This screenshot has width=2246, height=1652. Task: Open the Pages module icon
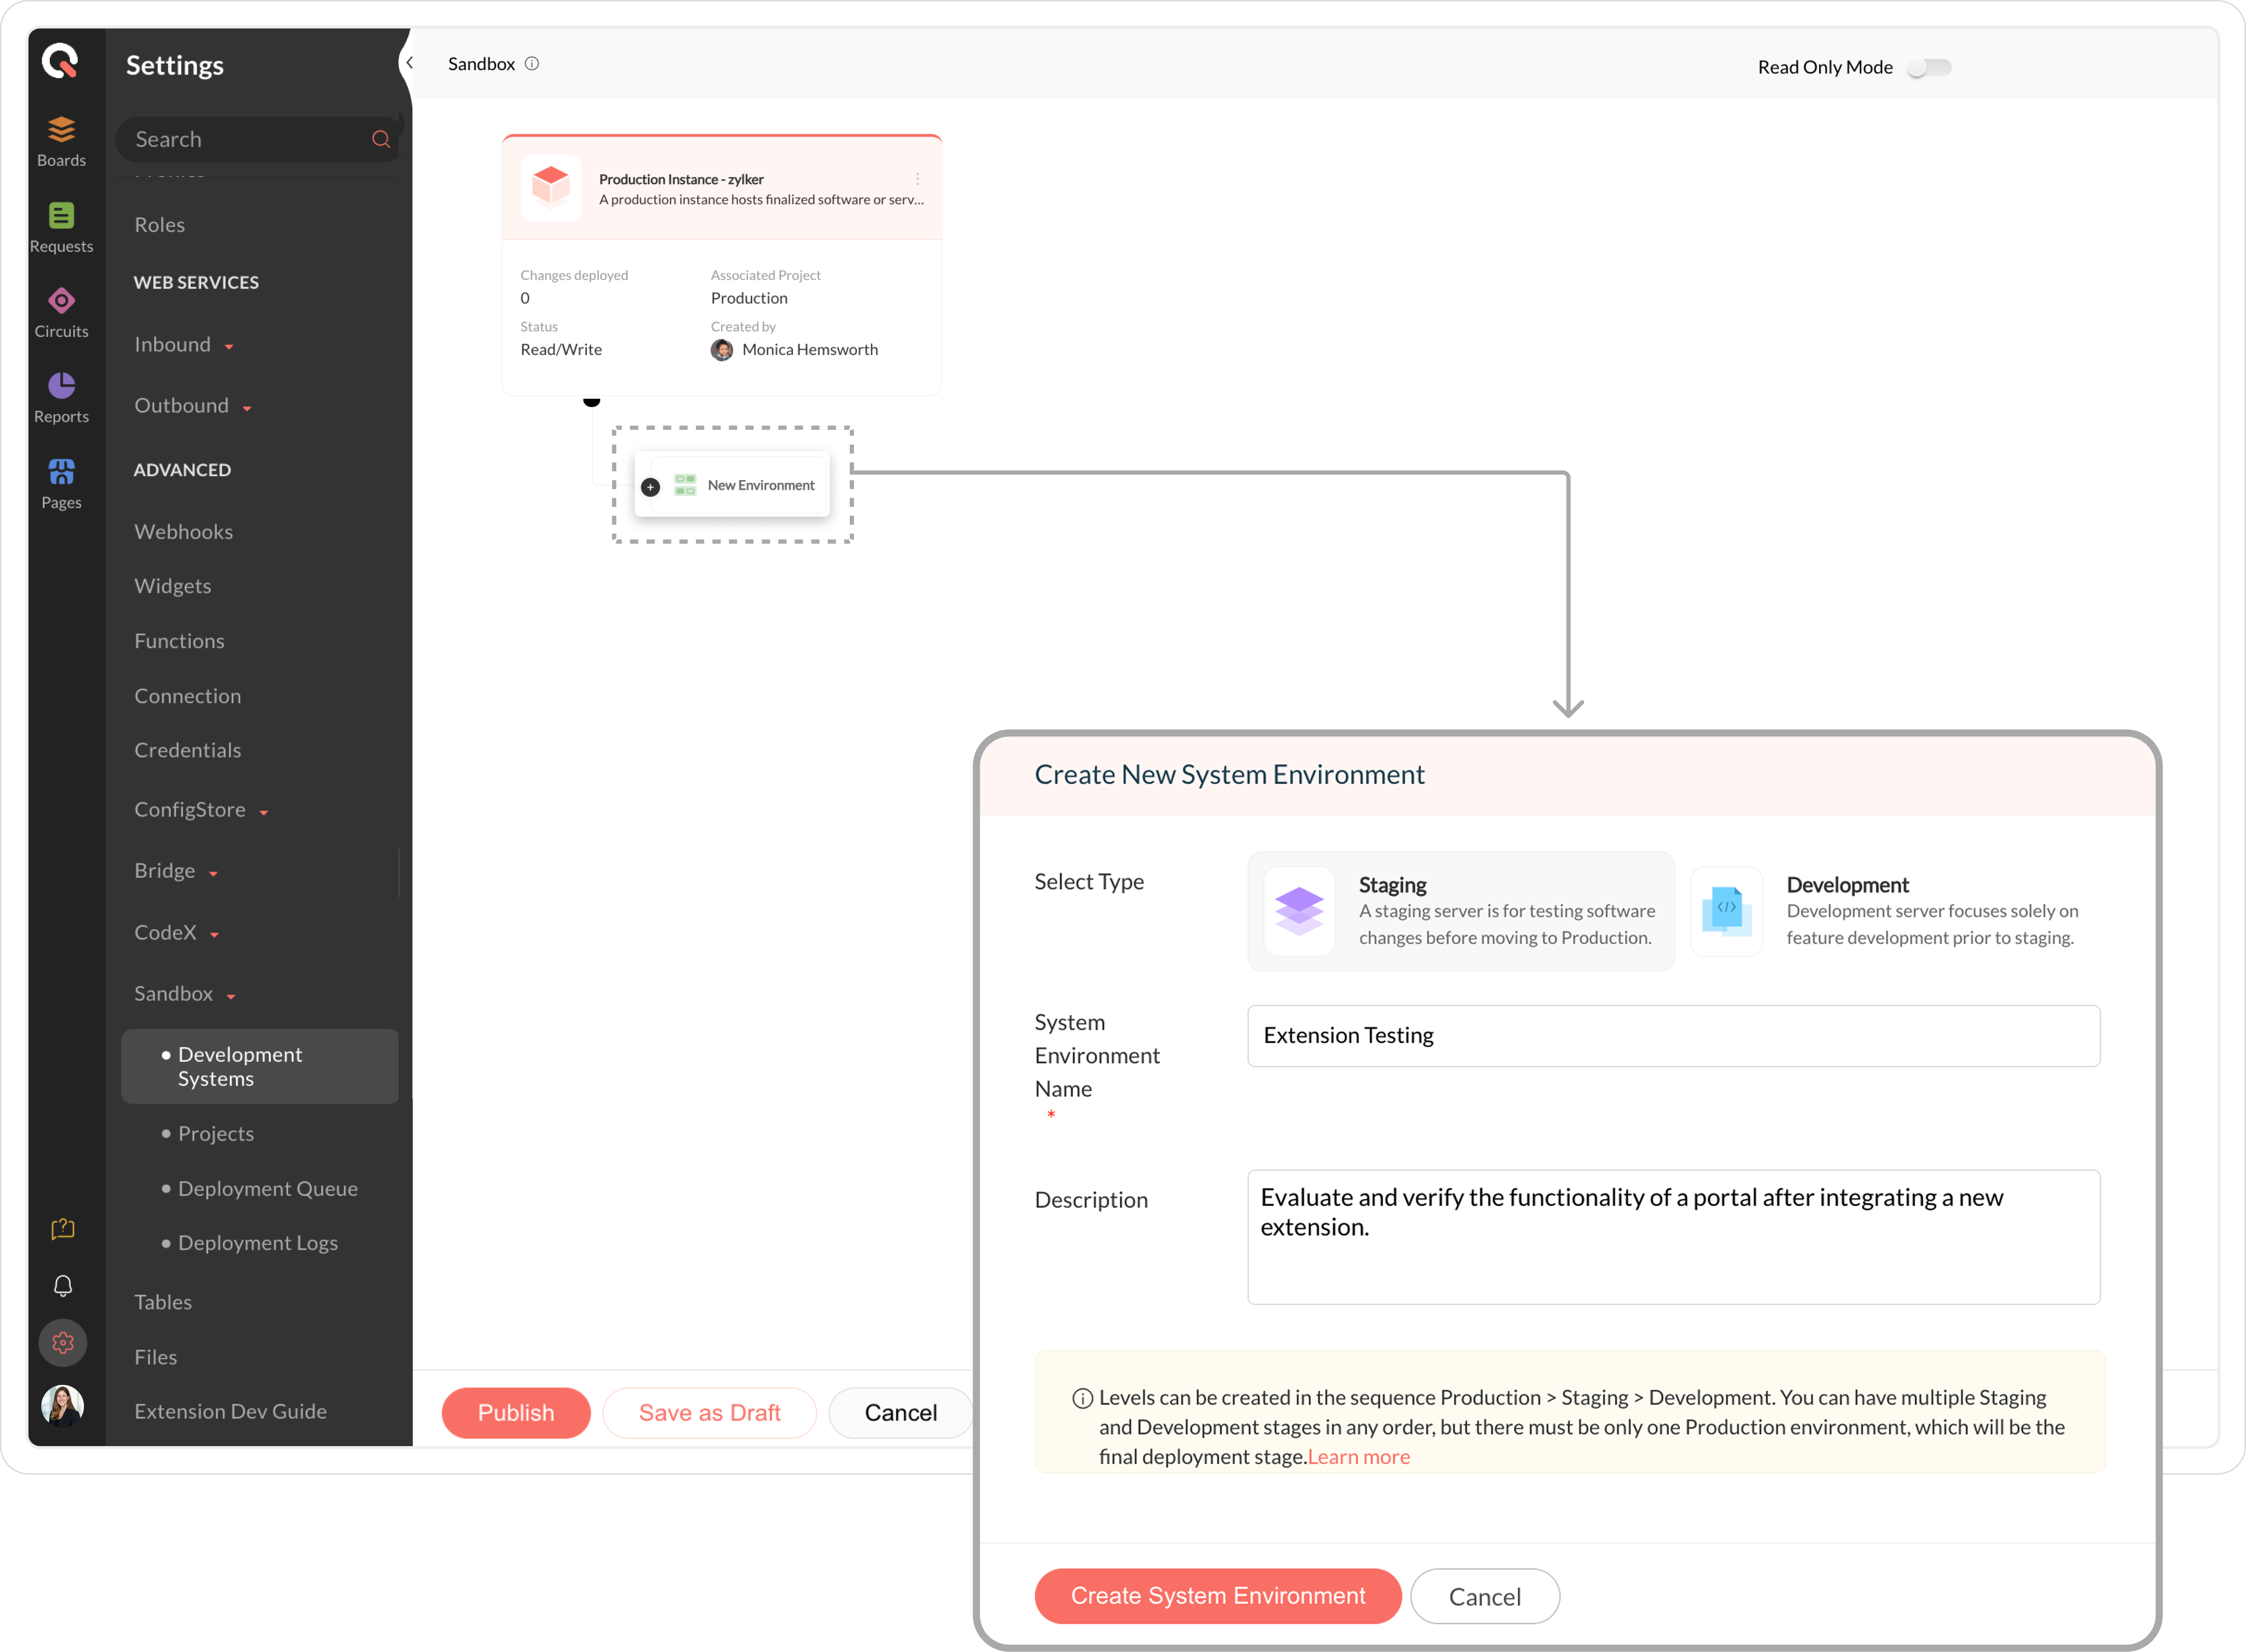coord(61,472)
